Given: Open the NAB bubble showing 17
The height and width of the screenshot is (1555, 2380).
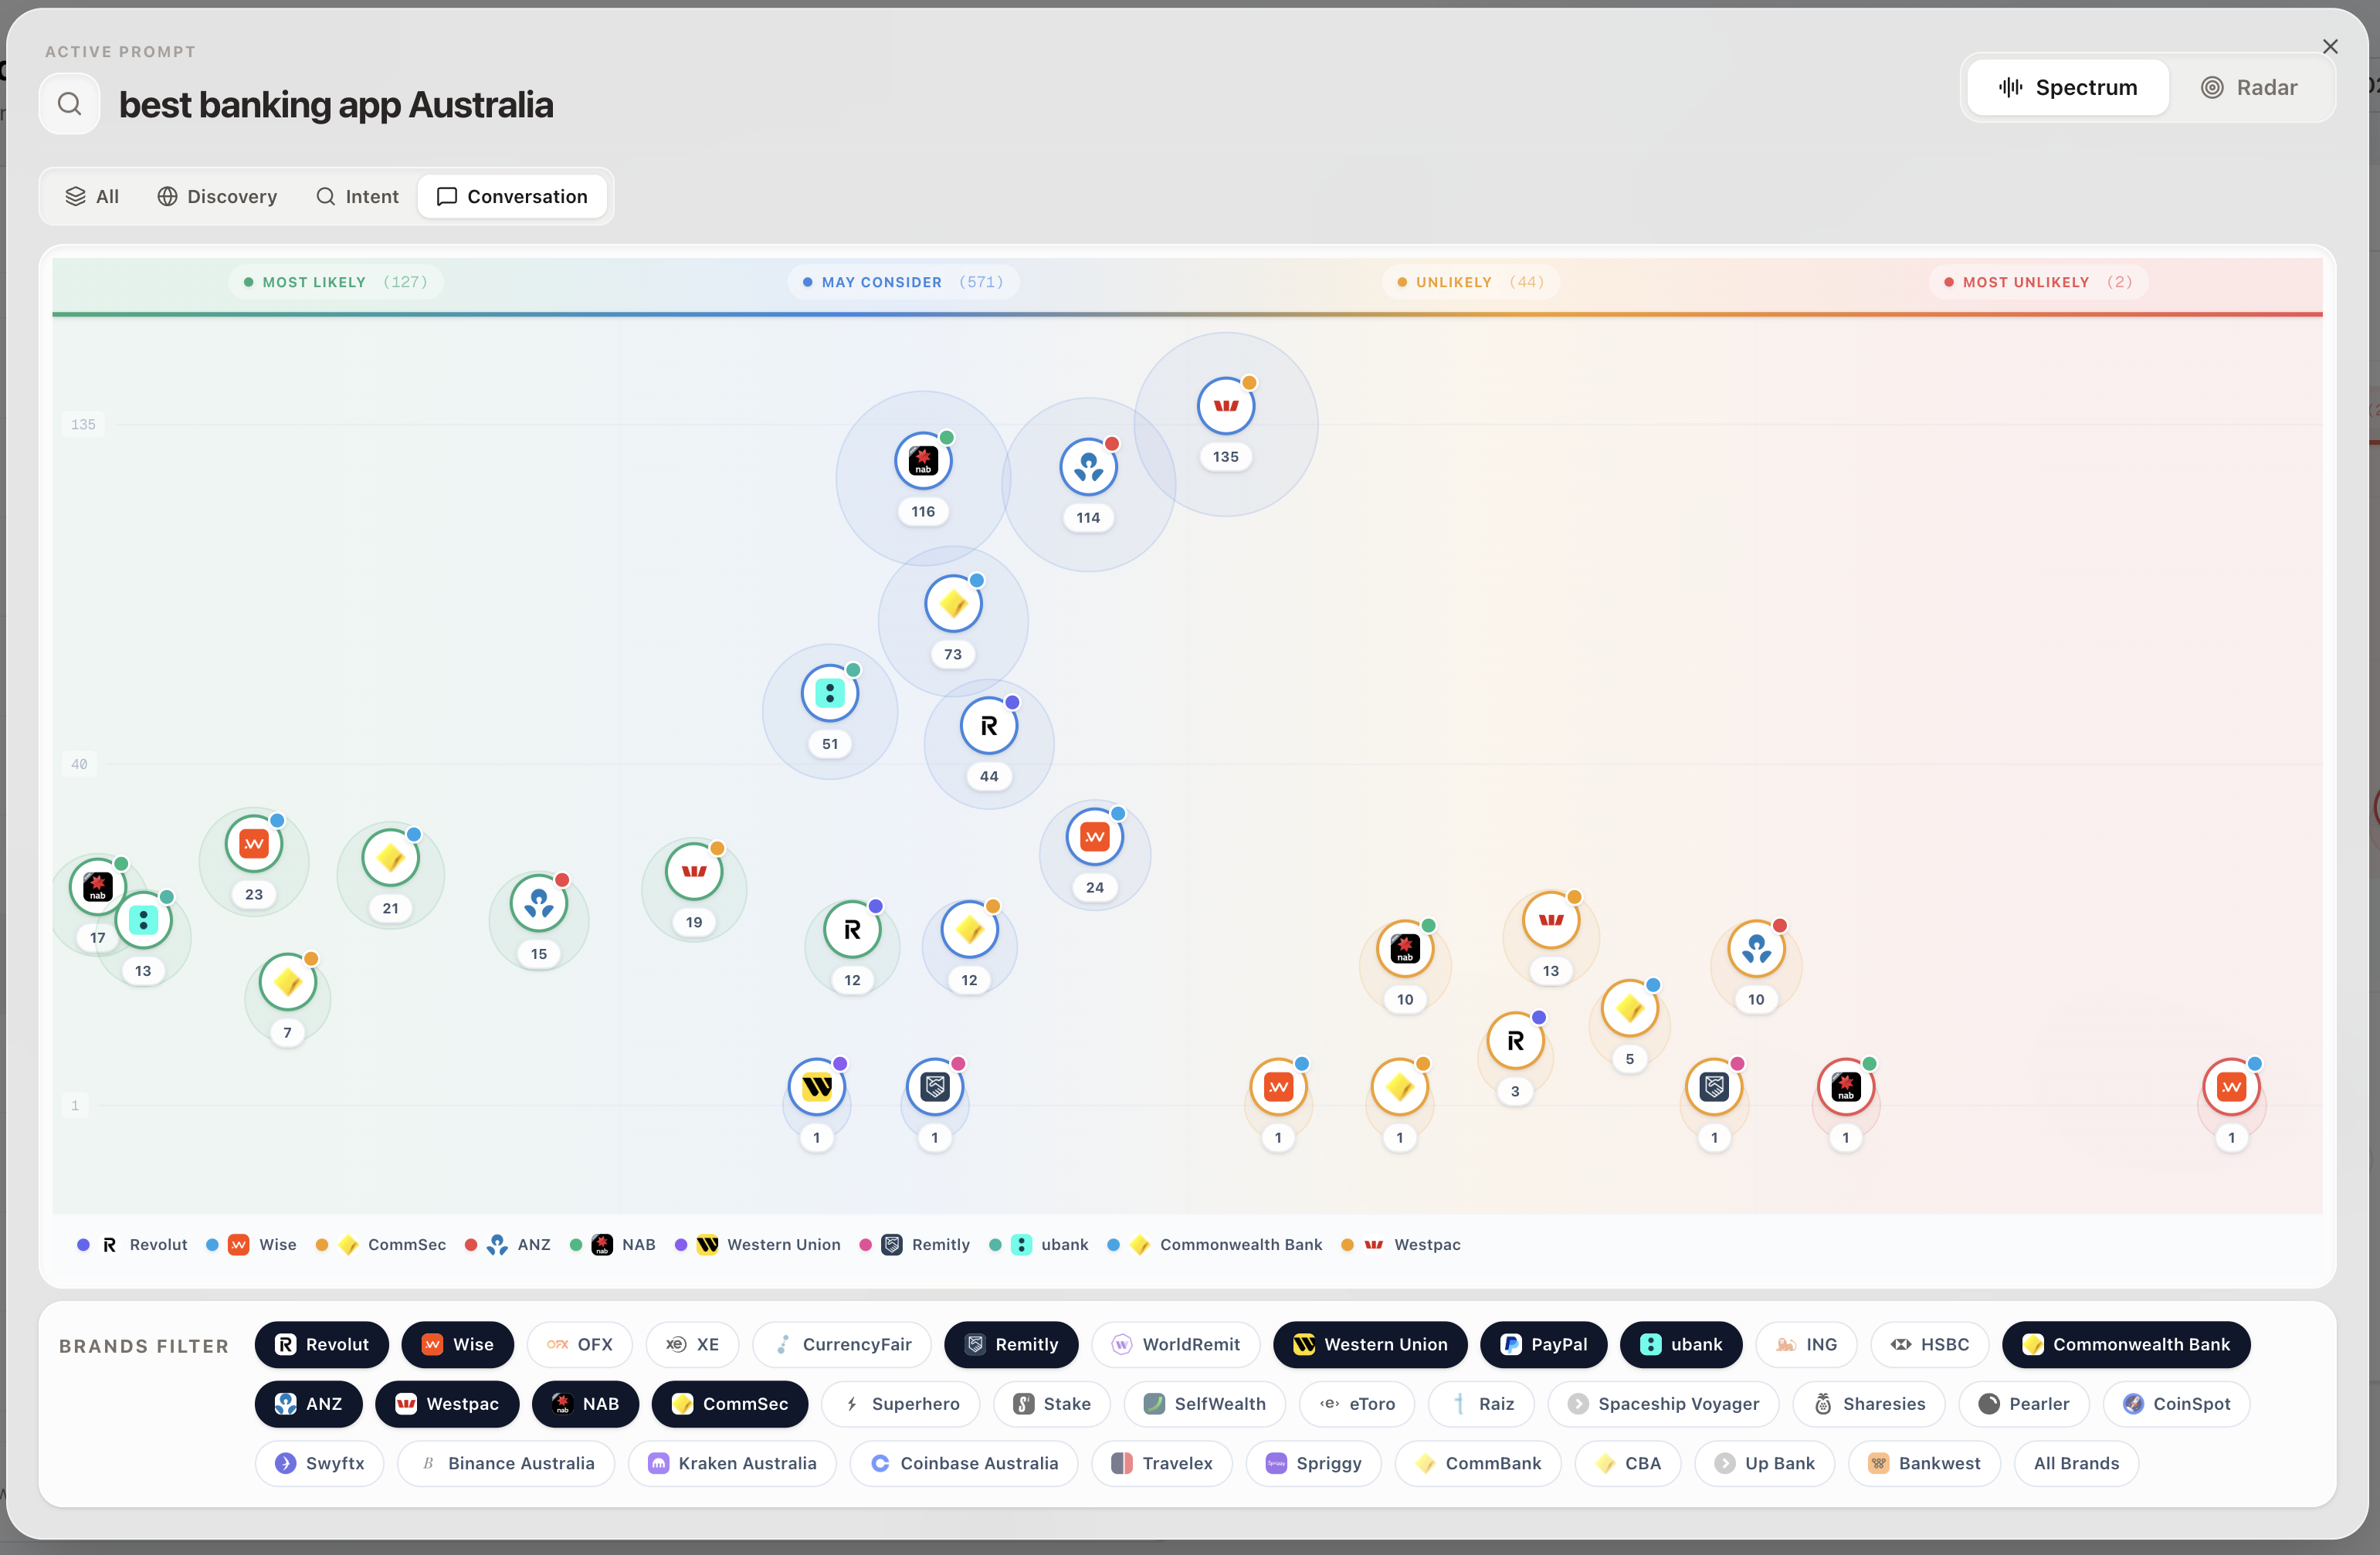Looking at the screenshot, I should point(97,887).
